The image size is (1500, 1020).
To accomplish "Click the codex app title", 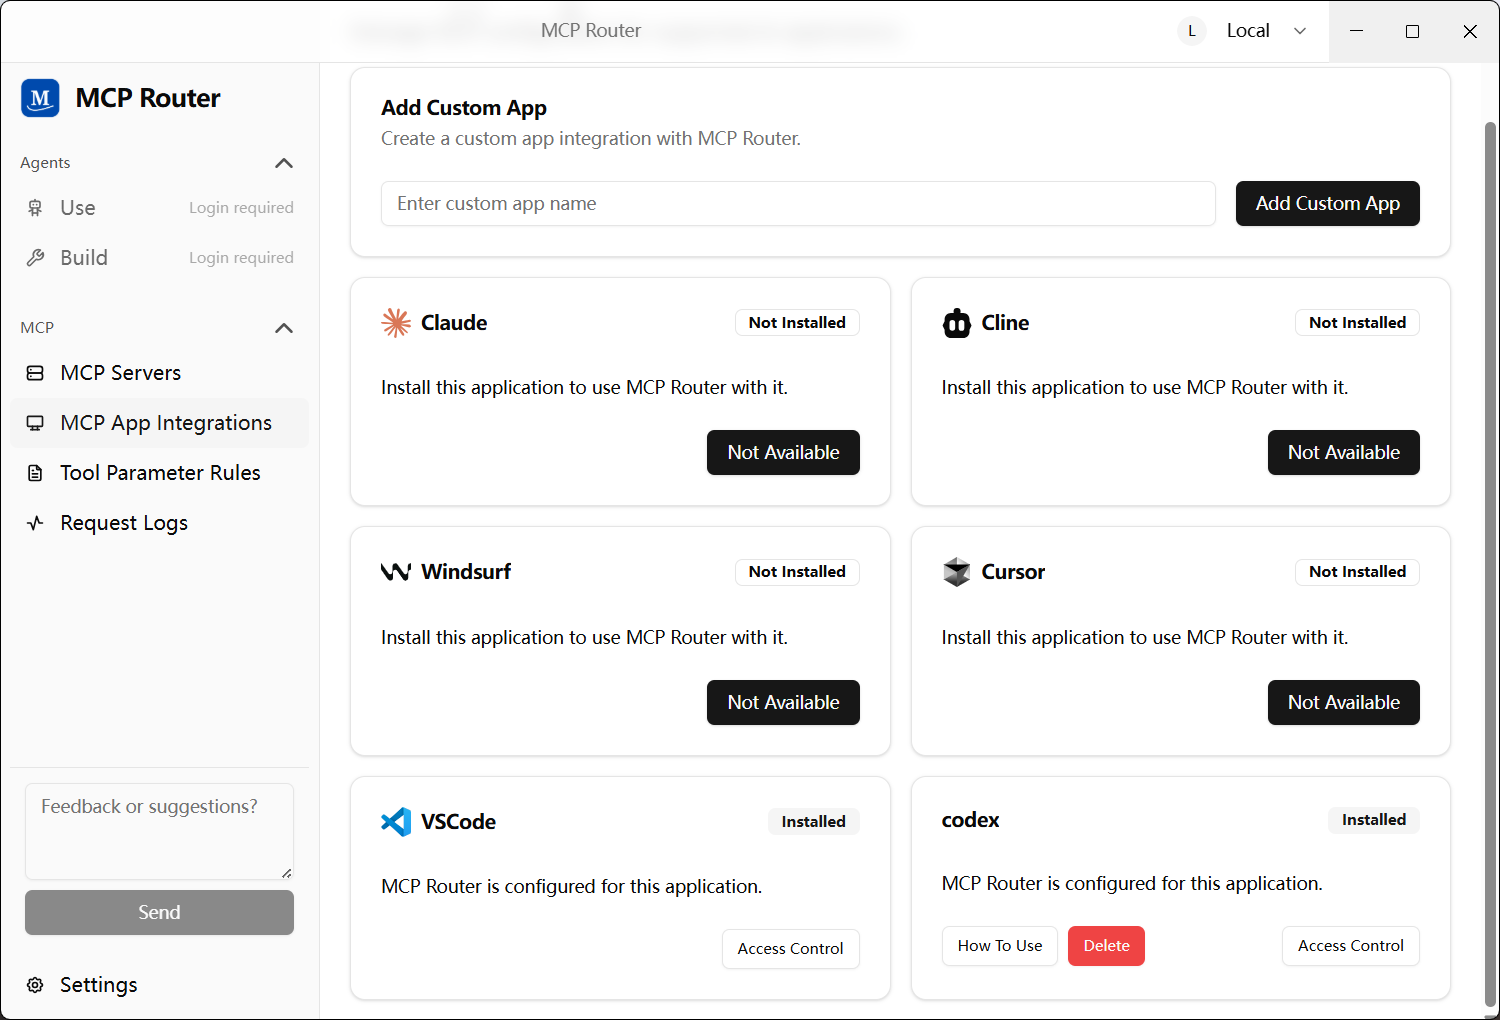I will (970, 820).
